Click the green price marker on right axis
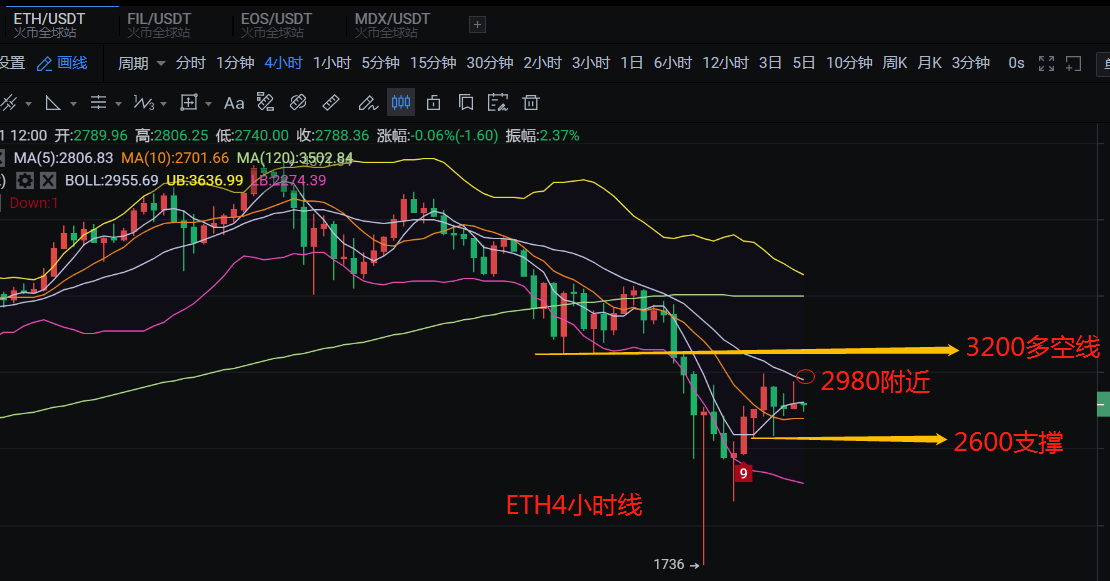 pyautogui.click(x=1103, y=404)
